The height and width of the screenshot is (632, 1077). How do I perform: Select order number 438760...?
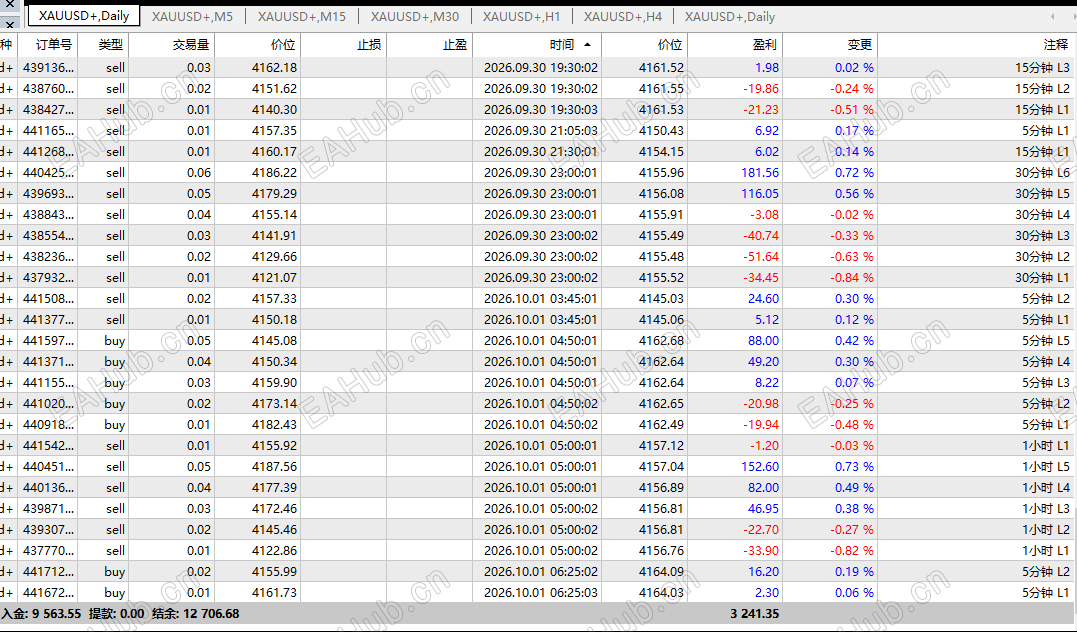click(48, 89)
